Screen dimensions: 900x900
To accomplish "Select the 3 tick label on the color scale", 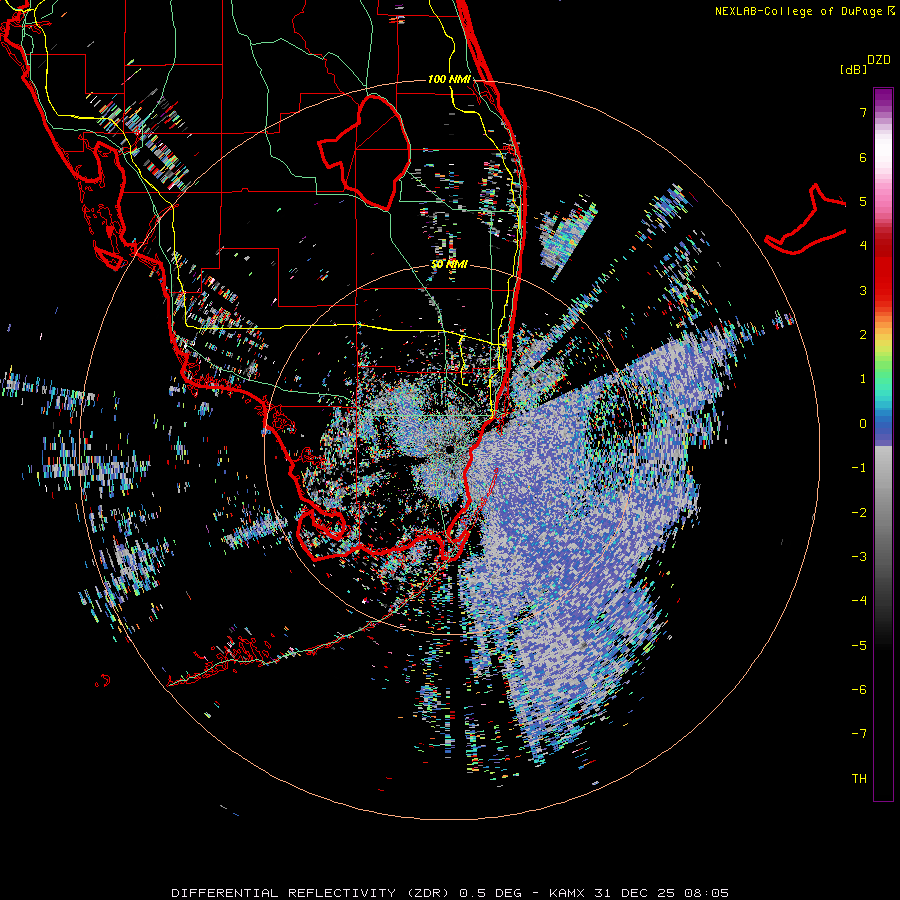I will [x=863, y=290].
